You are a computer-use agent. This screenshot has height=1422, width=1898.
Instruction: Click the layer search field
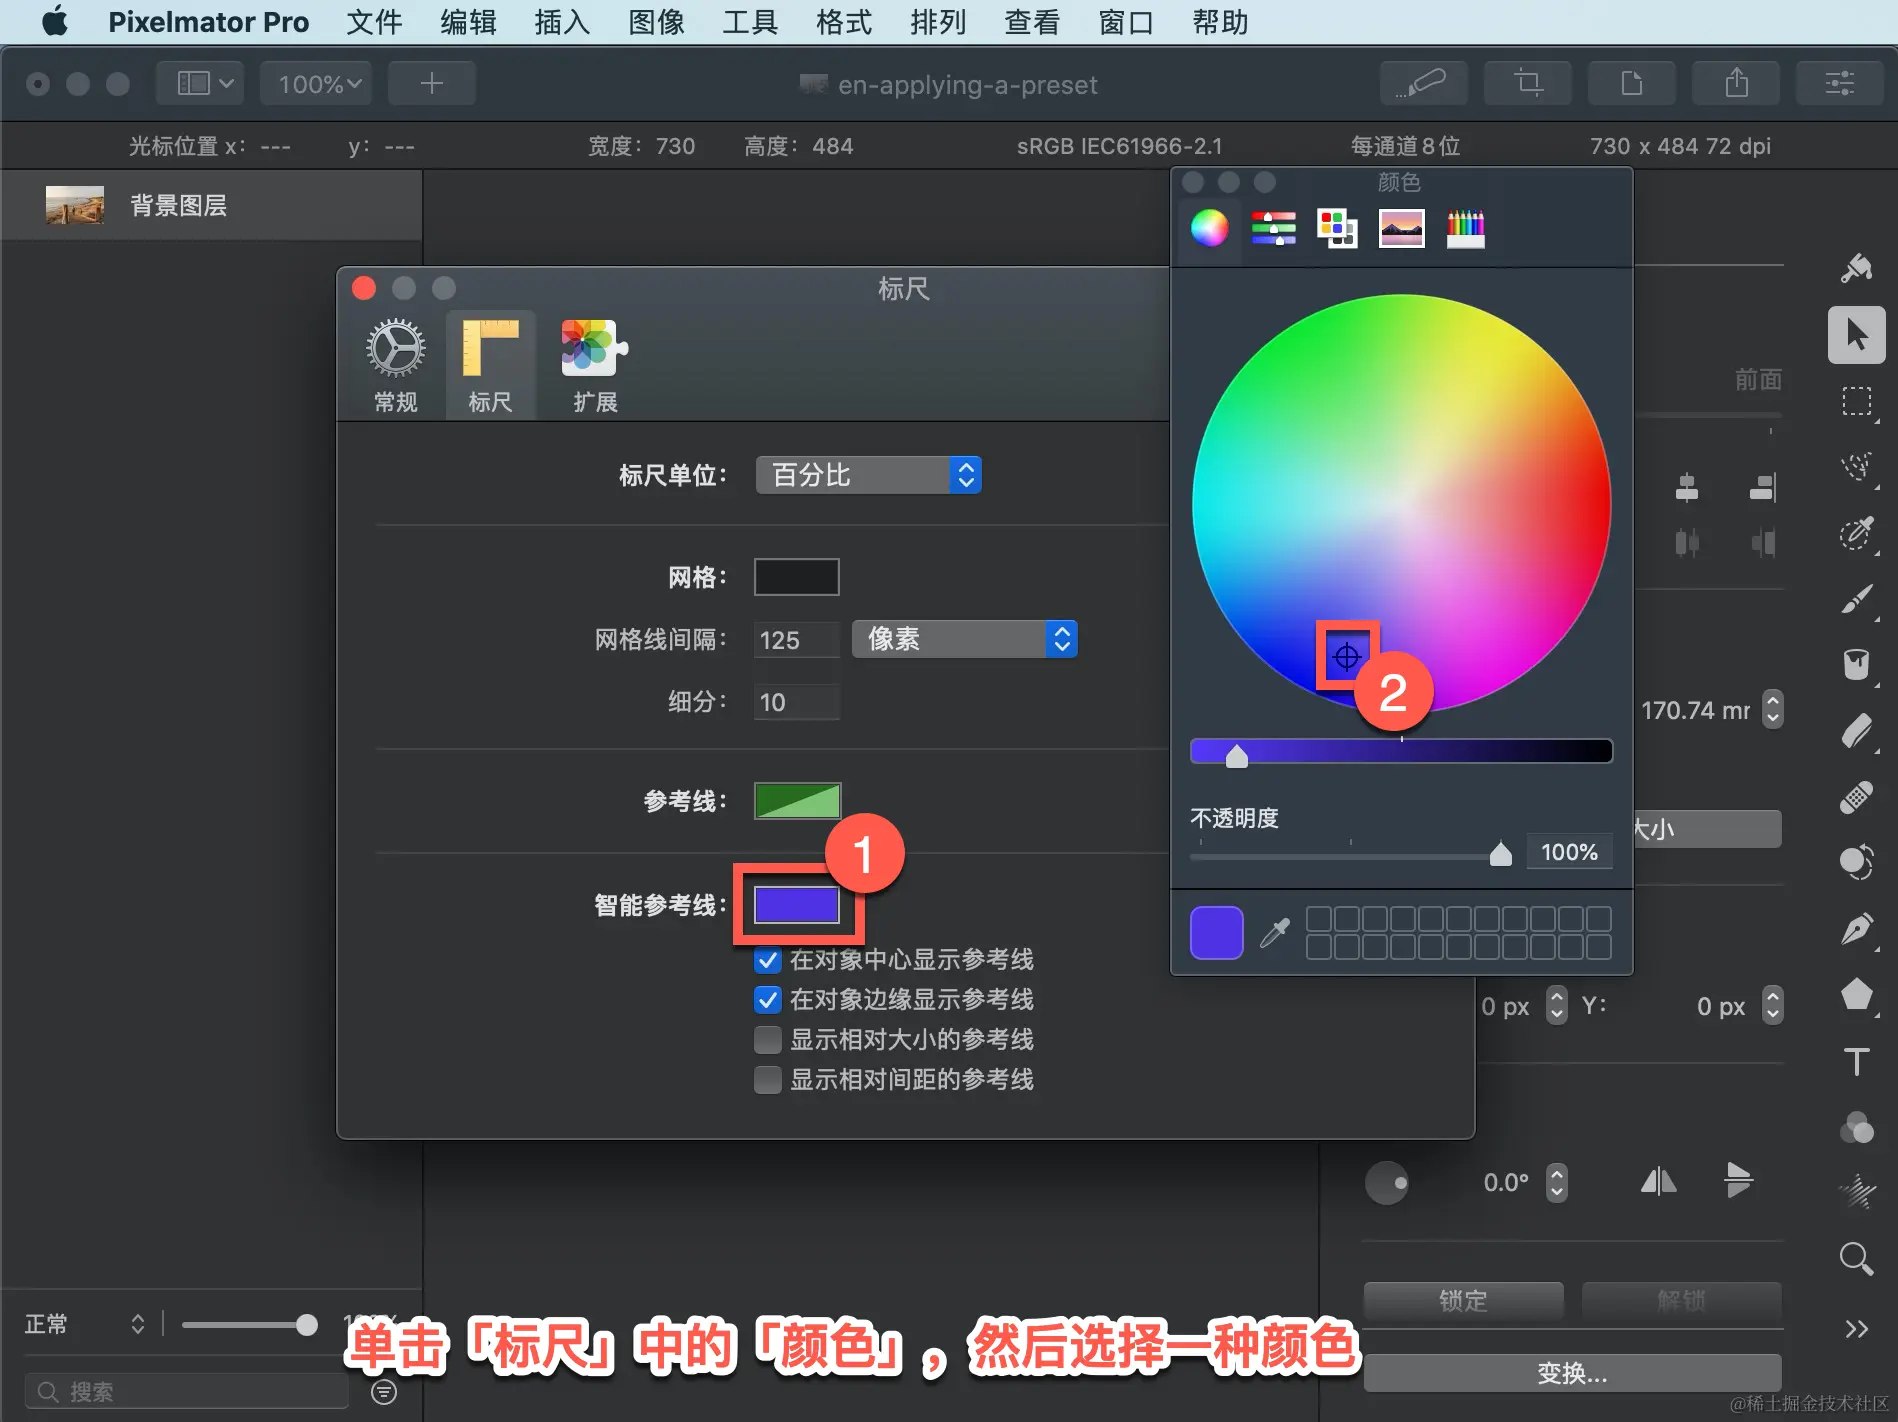[186, 1392]
